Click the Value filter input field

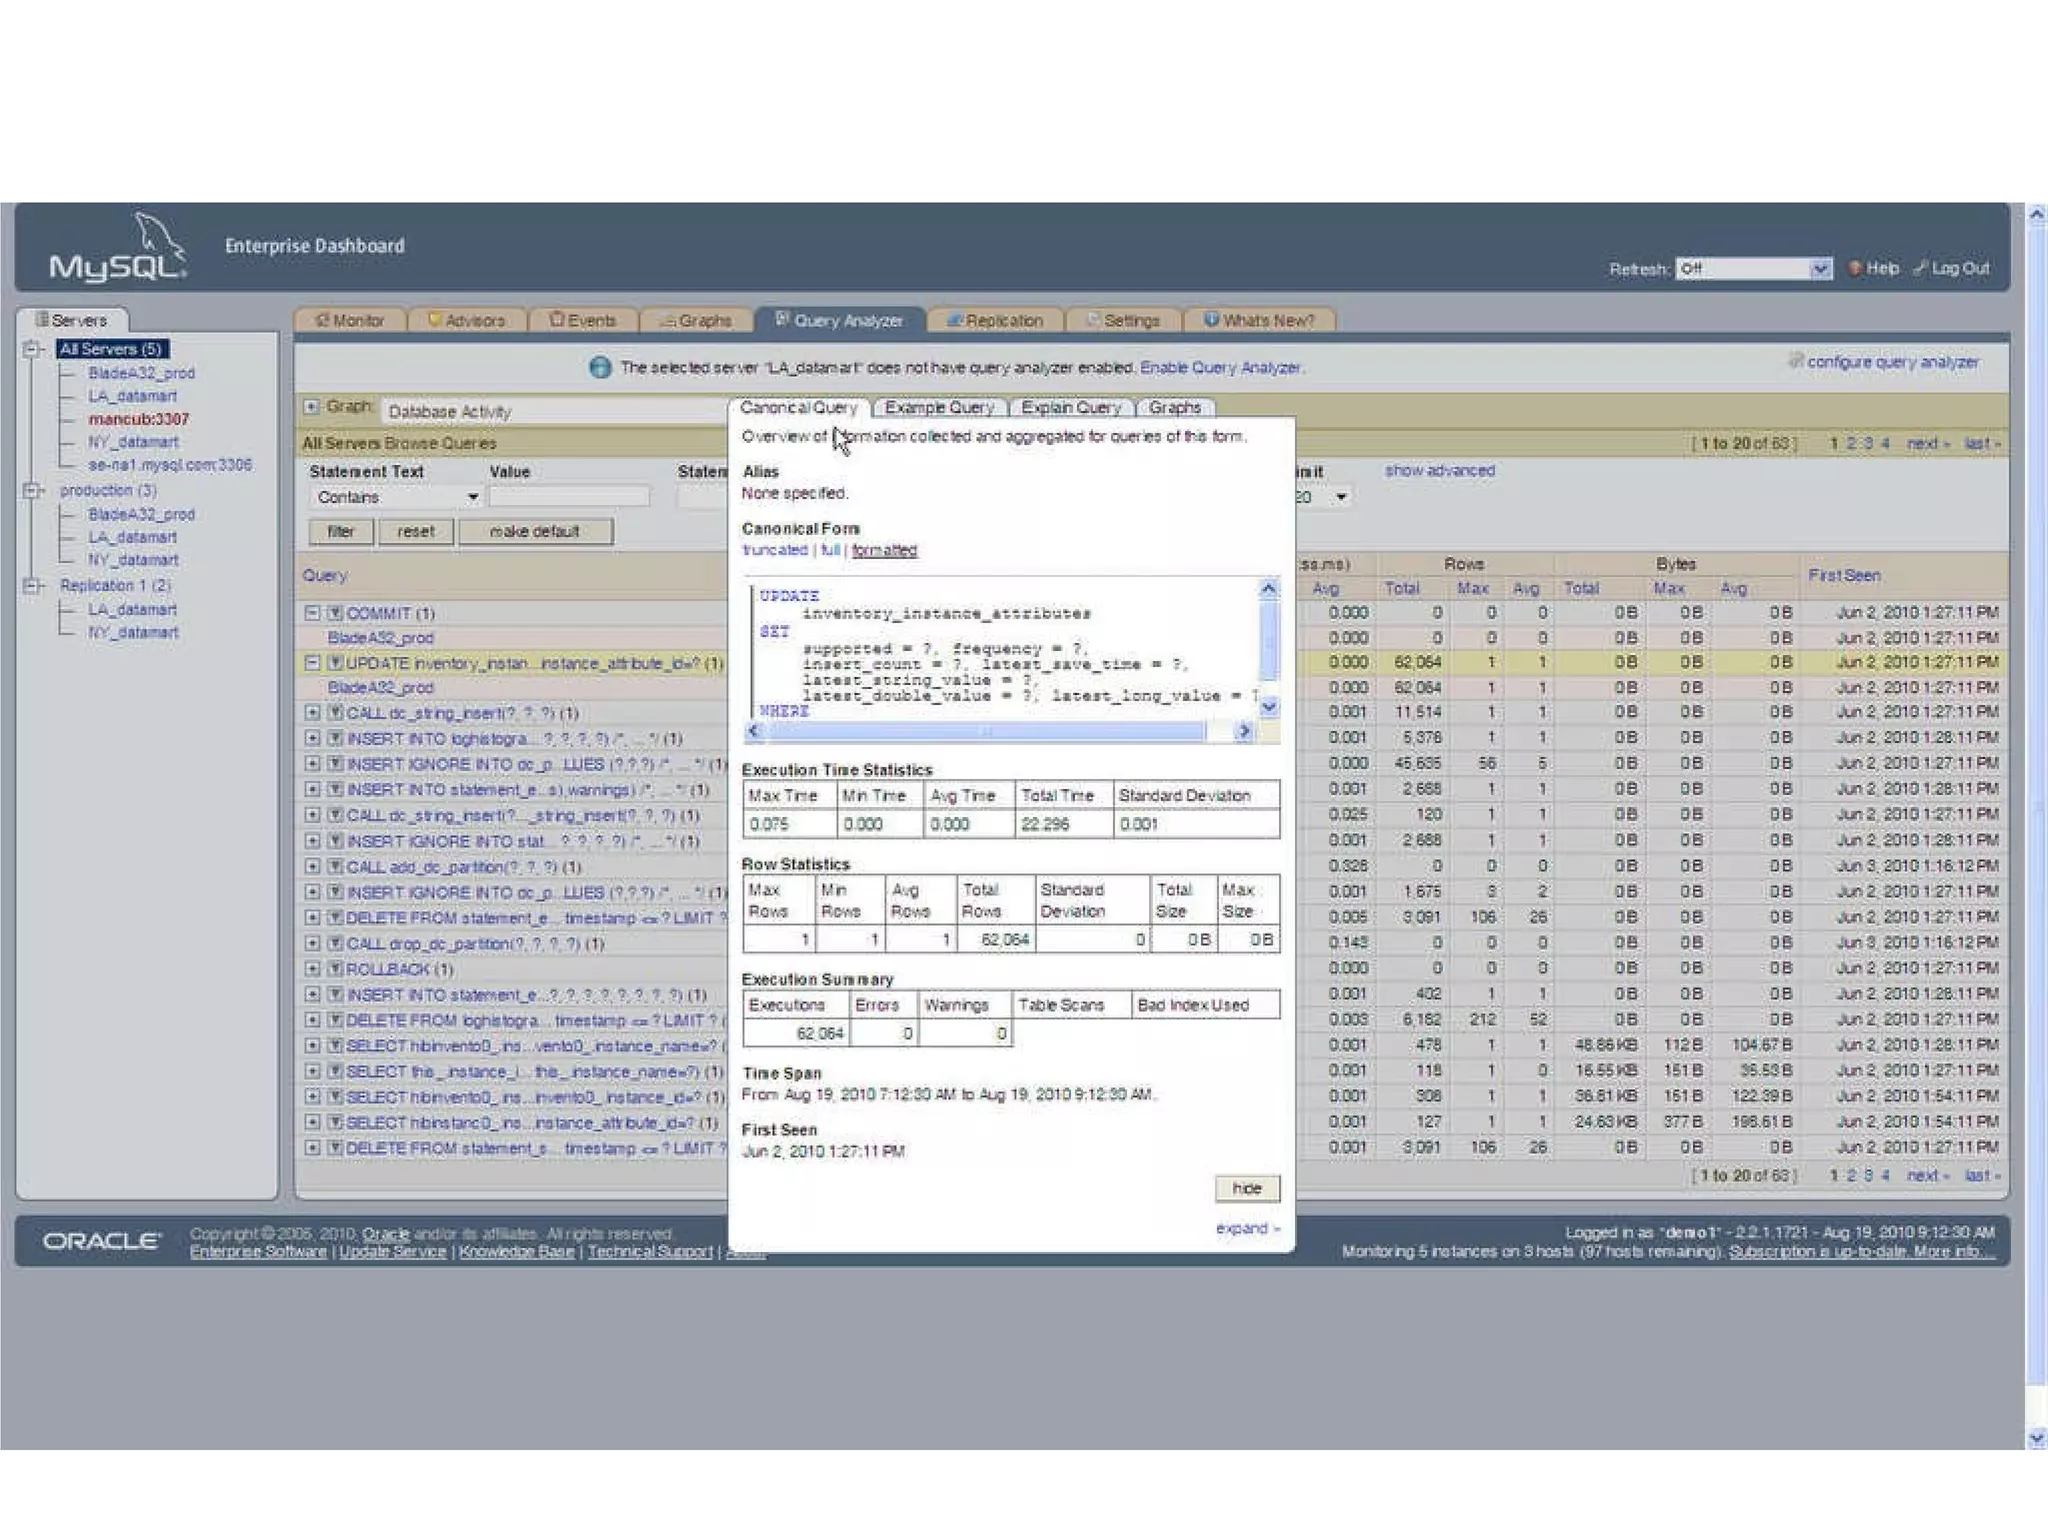coord(568,497)
